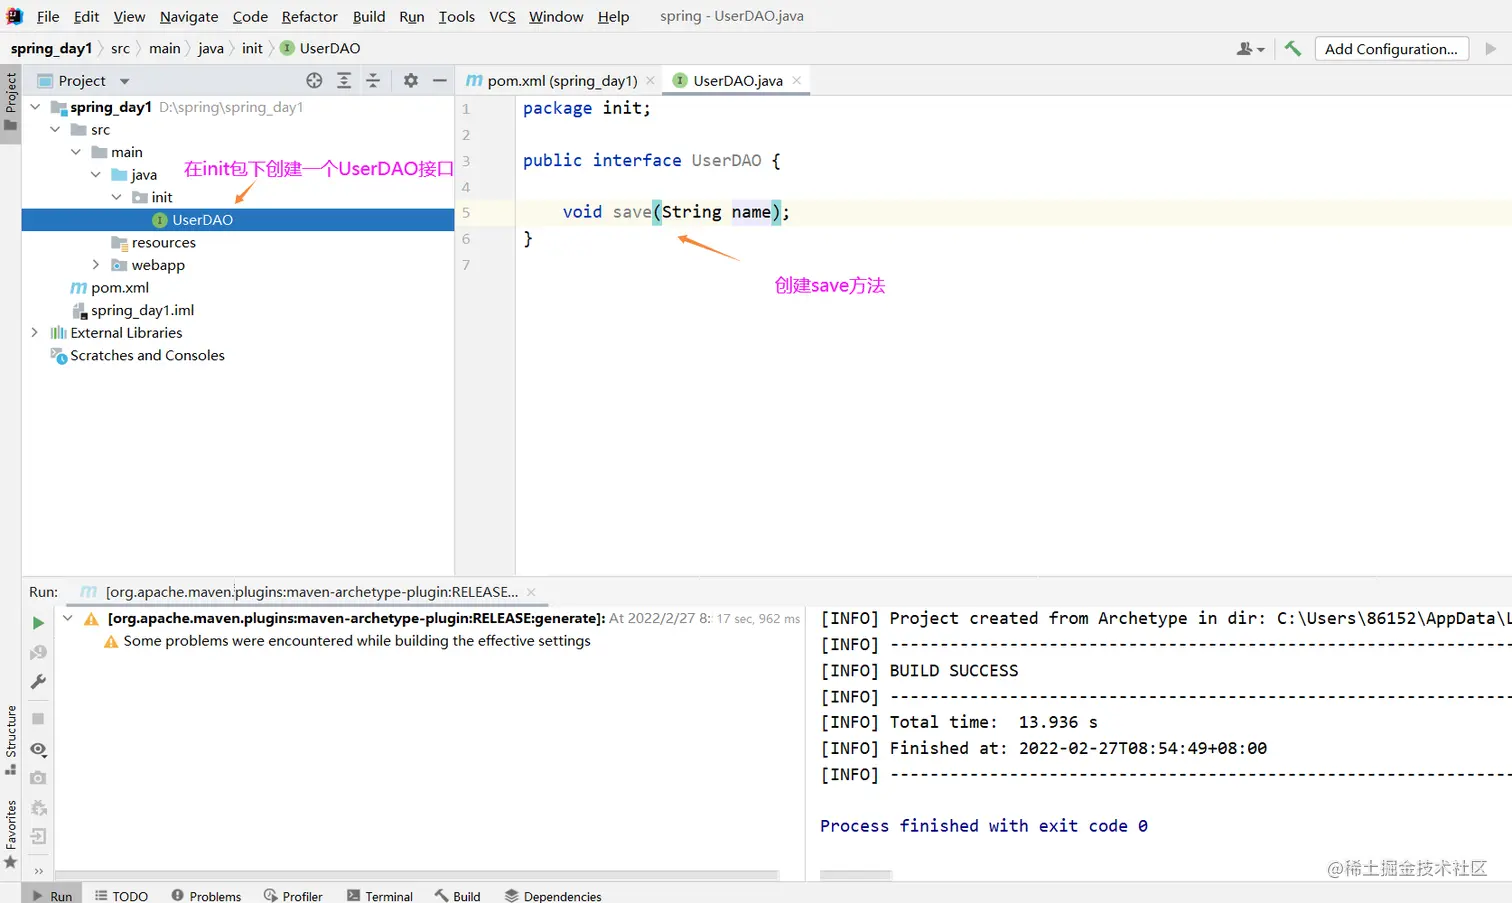Open the Window menu

pos(556,16)
